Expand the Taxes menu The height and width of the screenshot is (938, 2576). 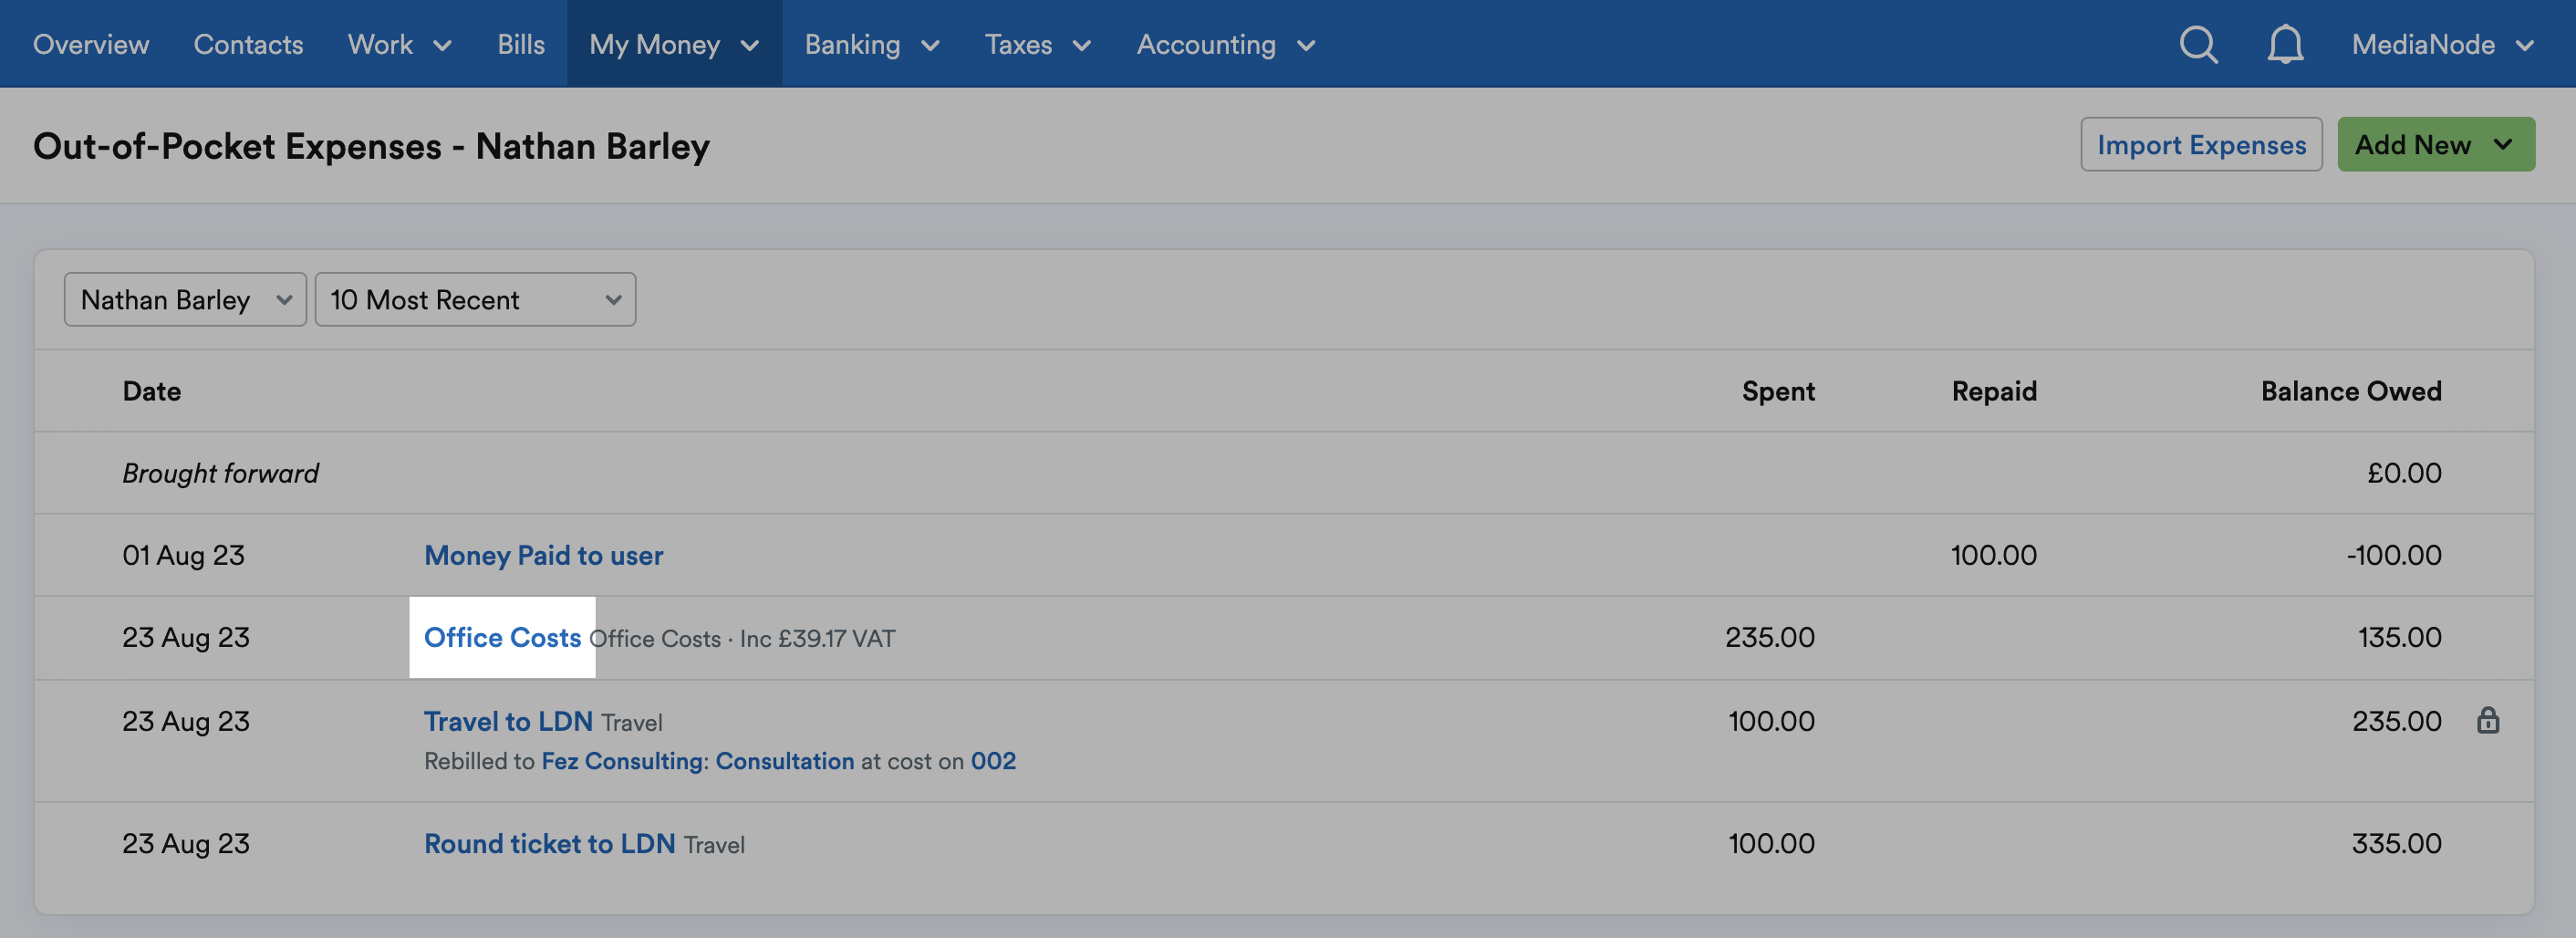point(1038,44)
